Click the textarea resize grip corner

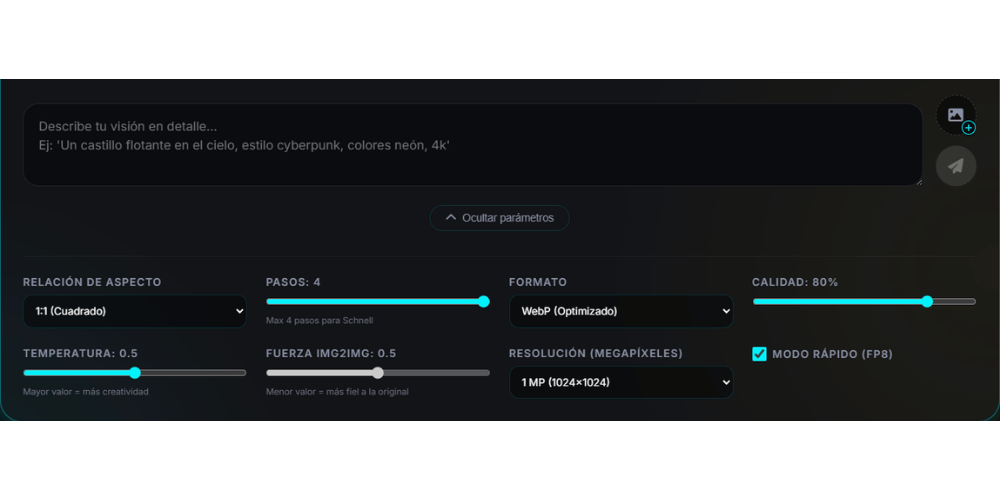click(918, 182)
